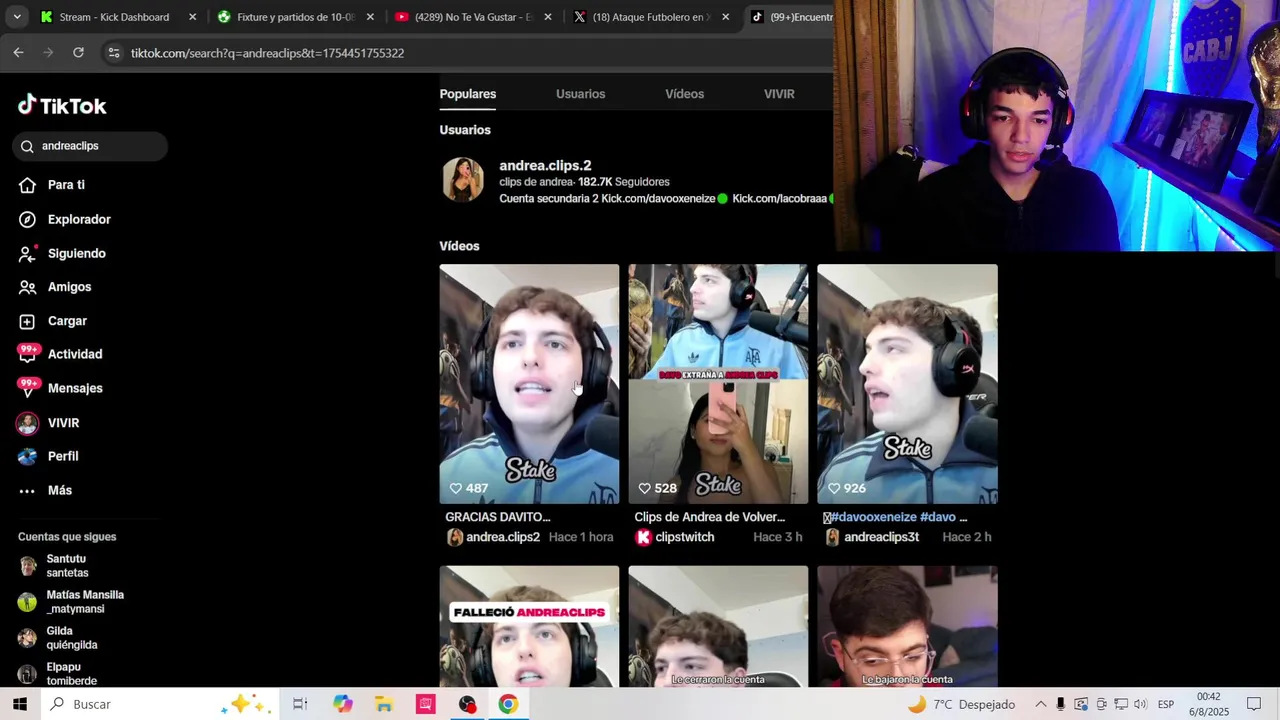Click the tiktok.com URL address bar

point(267,53)
